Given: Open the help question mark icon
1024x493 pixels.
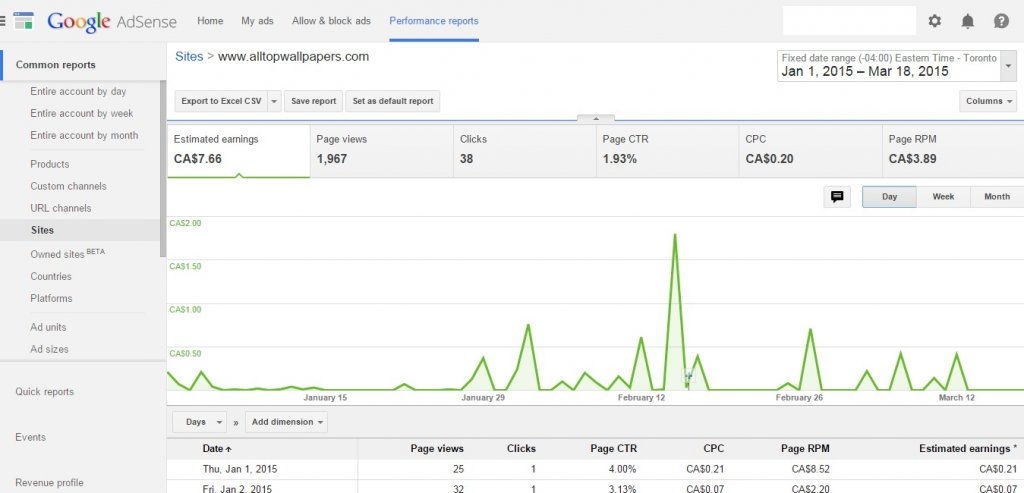Looking at the screenshot, I should pyautogui.click(x=1001, y=21).
